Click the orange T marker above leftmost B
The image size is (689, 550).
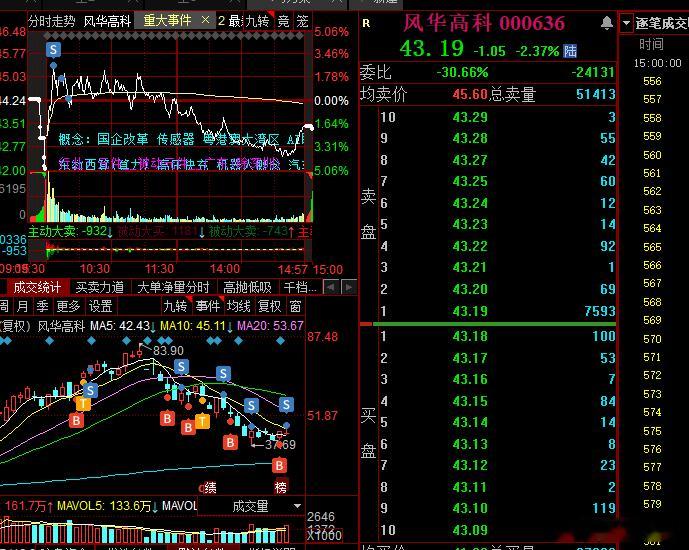pos(83,403)
